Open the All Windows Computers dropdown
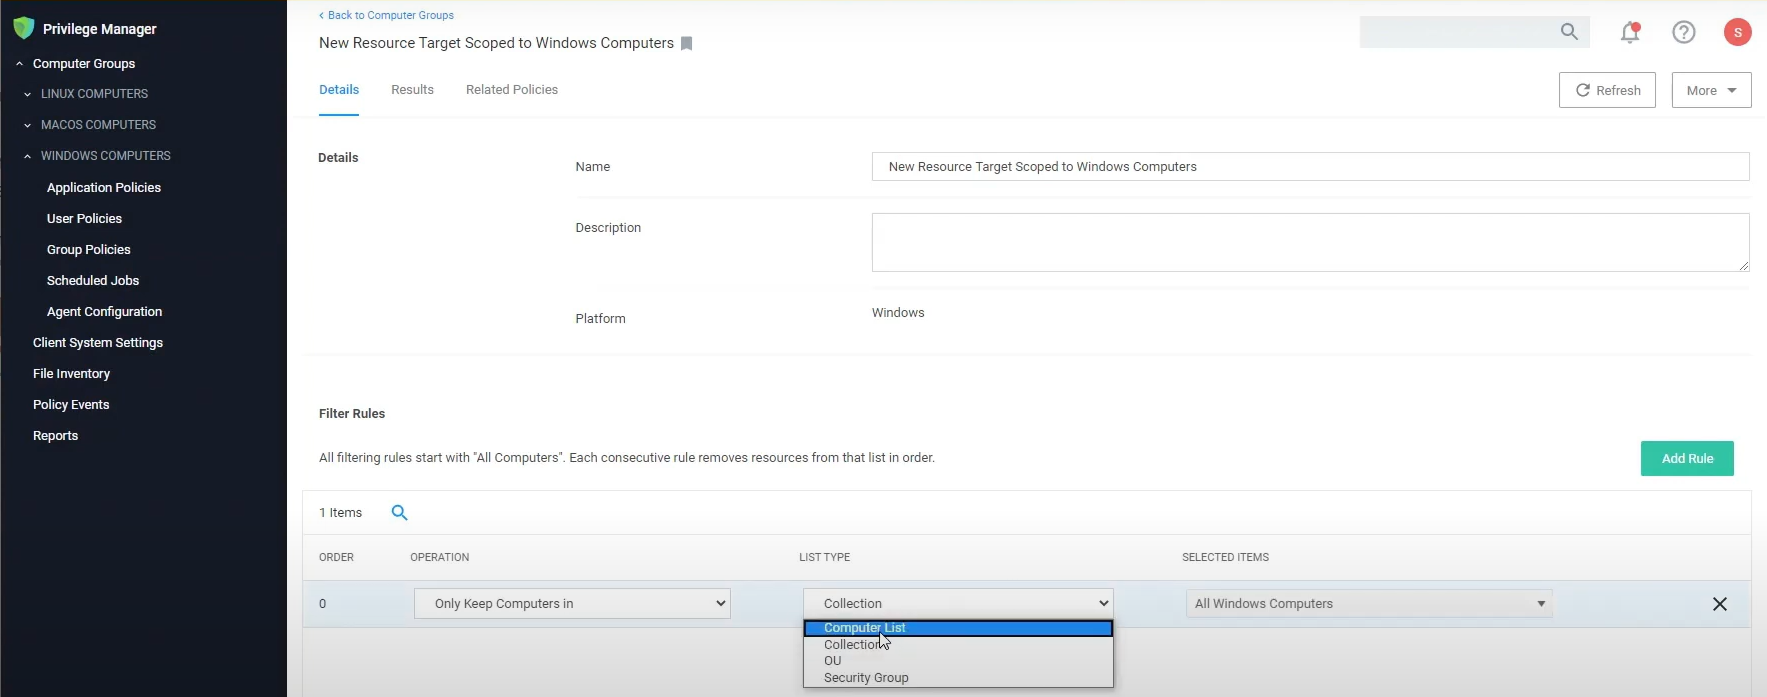 (x=1368, y=604)
